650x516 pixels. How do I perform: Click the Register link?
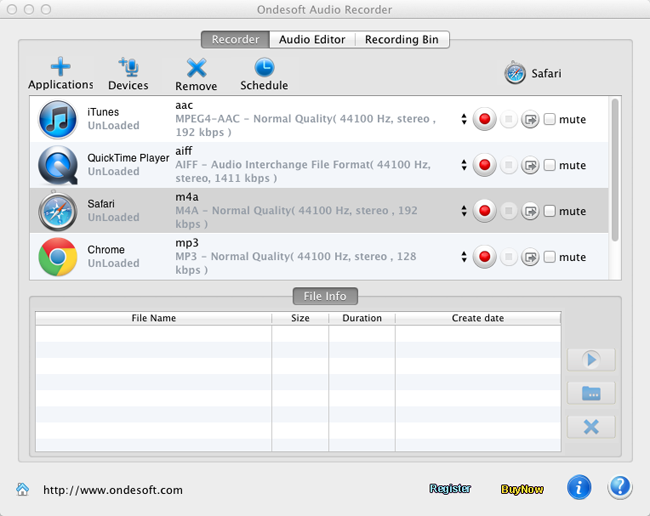coord(450,489)
